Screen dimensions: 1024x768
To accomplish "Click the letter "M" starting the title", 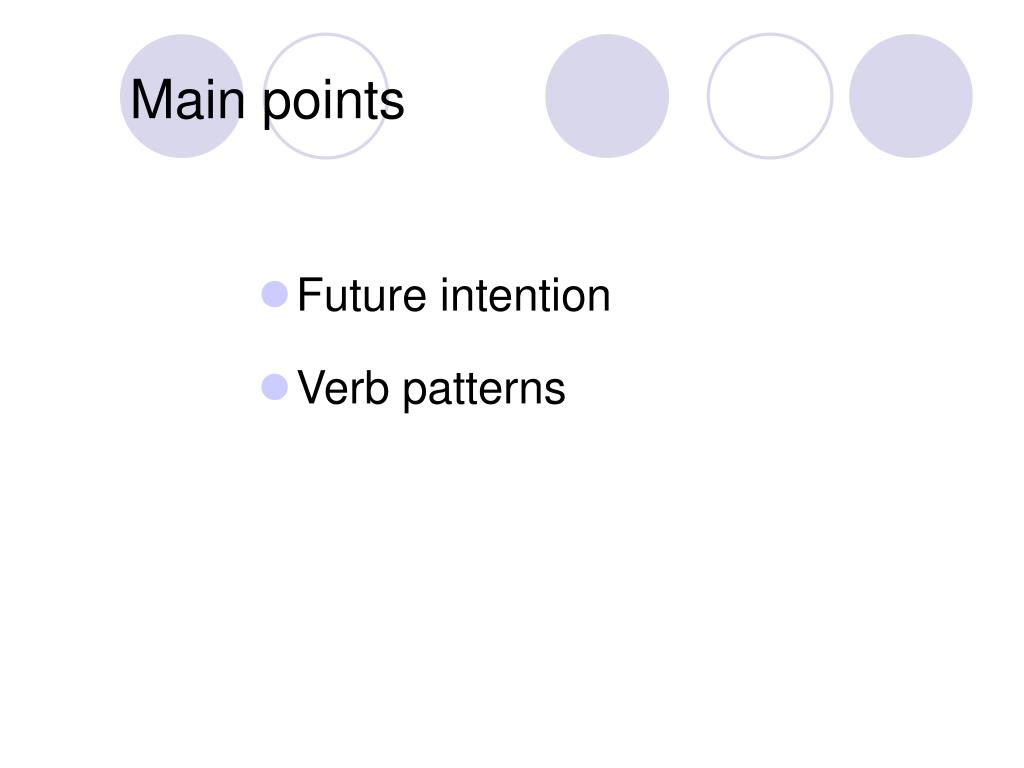I will point(150,99).
